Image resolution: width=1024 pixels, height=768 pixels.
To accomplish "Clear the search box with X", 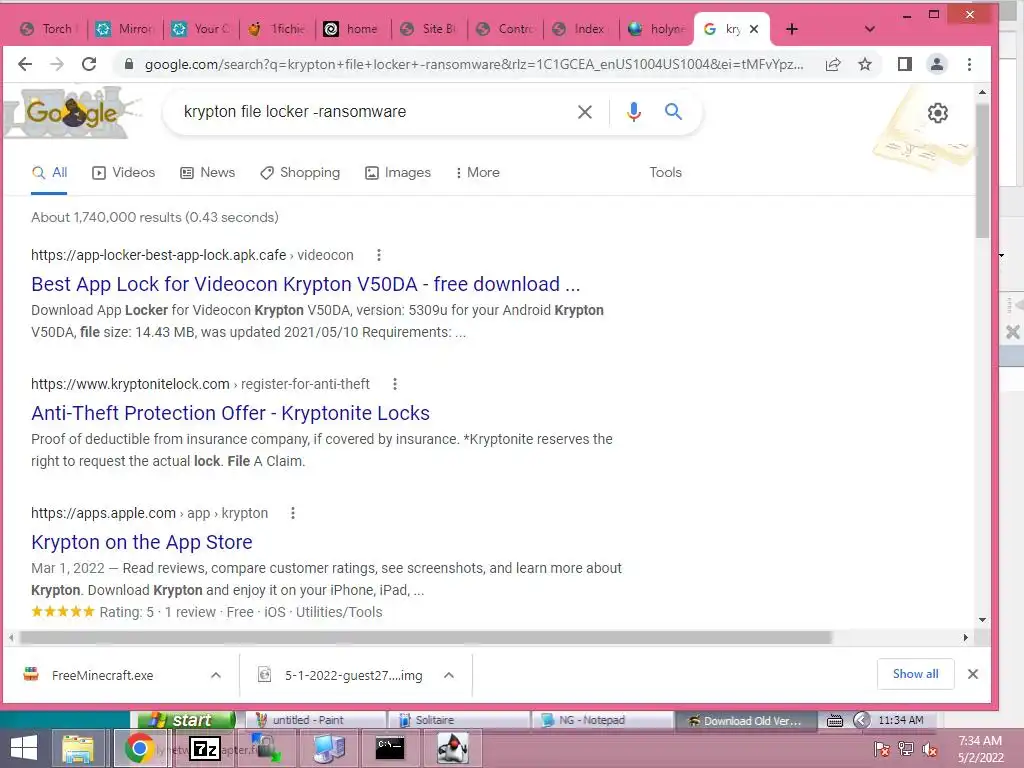I will point(584,112).
